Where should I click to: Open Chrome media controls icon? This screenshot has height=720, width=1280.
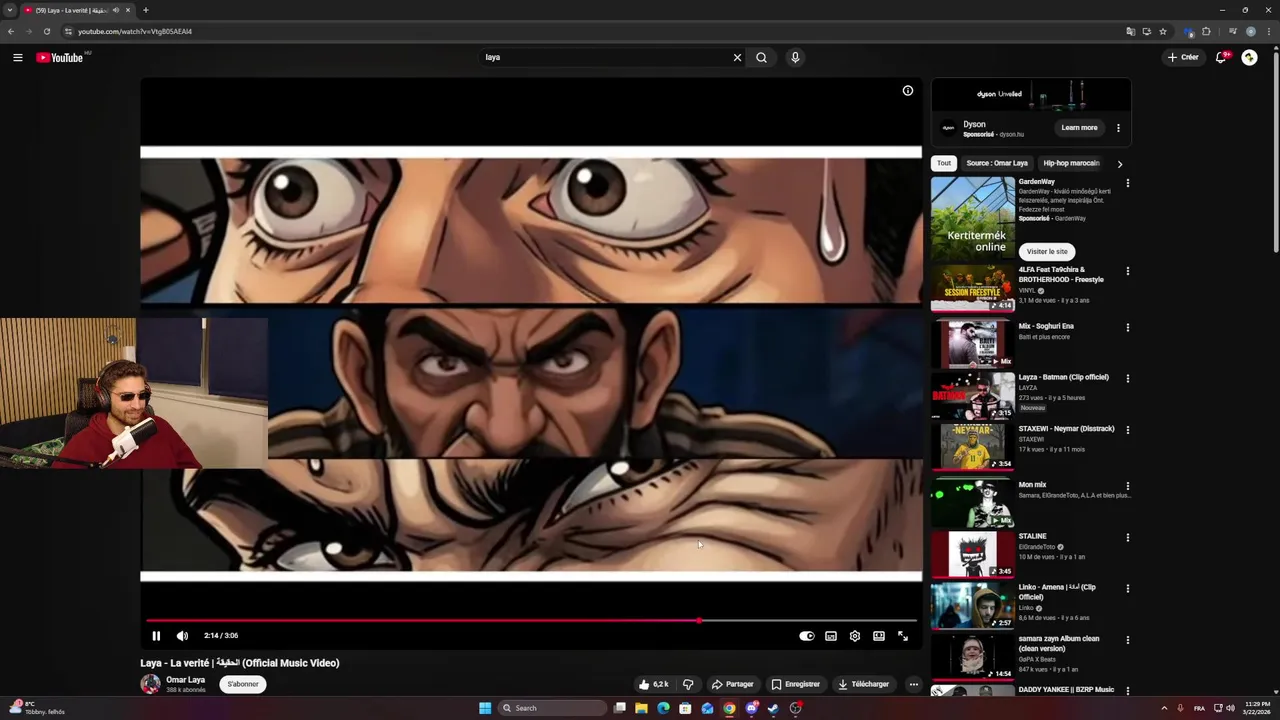coord(1233,31)
